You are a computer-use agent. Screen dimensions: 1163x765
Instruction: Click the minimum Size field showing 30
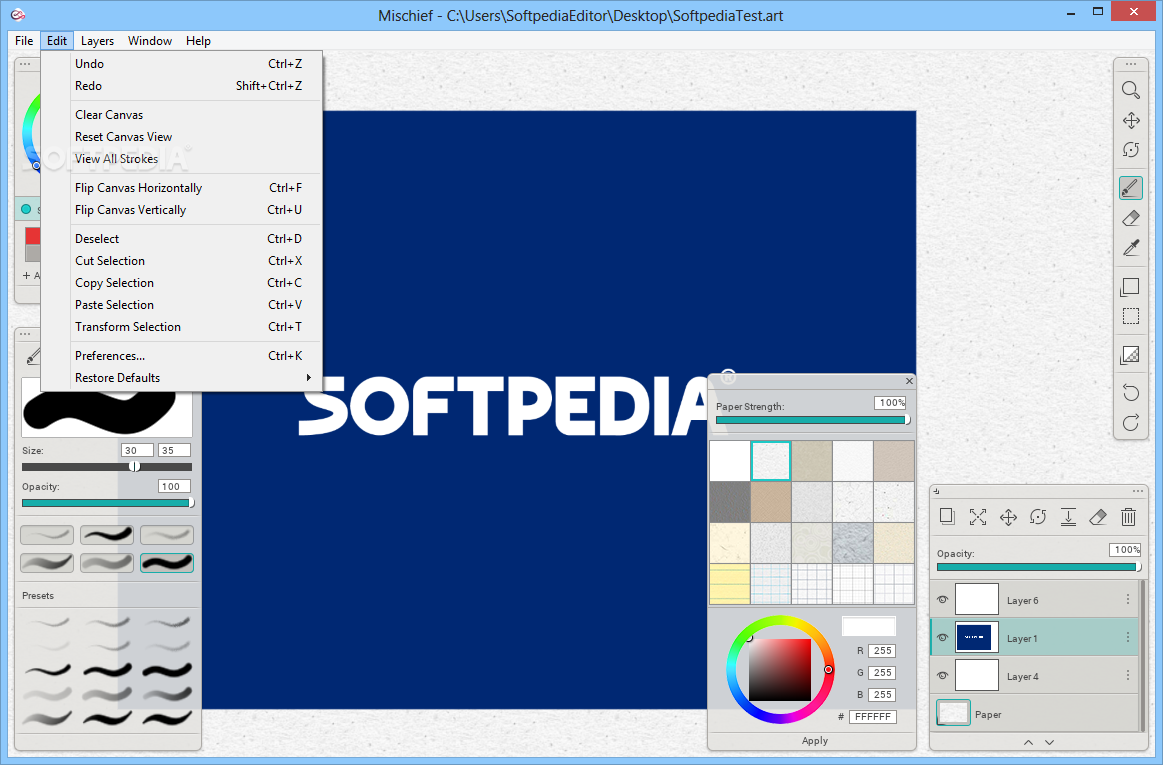click(x=137, y=450)
